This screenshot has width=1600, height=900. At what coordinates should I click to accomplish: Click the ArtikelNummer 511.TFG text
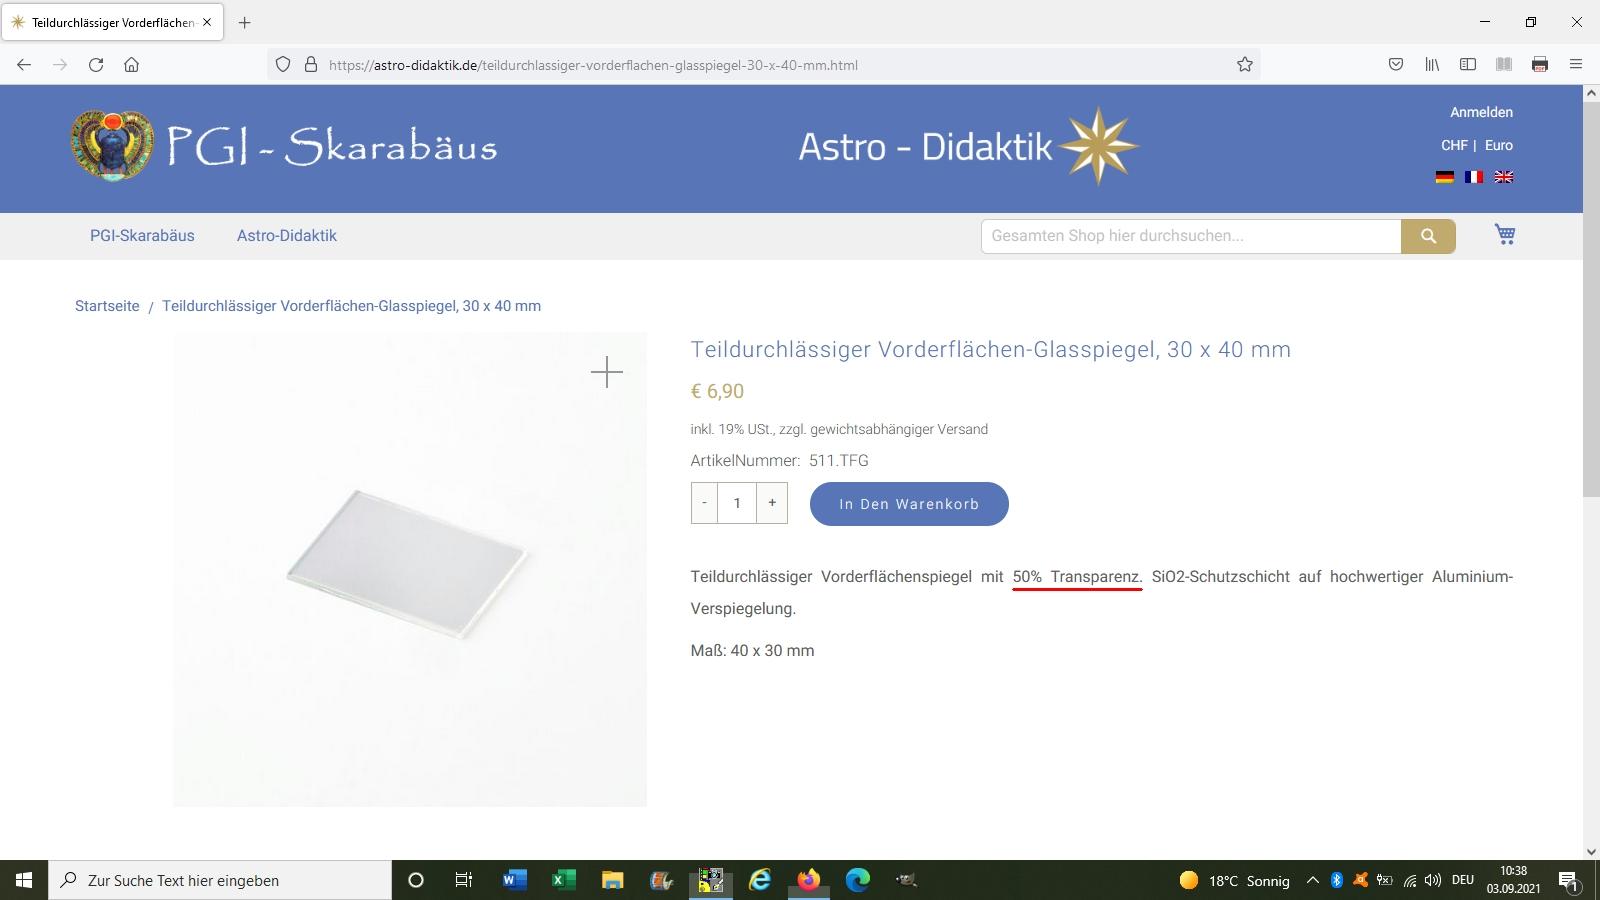click(779, 461)
